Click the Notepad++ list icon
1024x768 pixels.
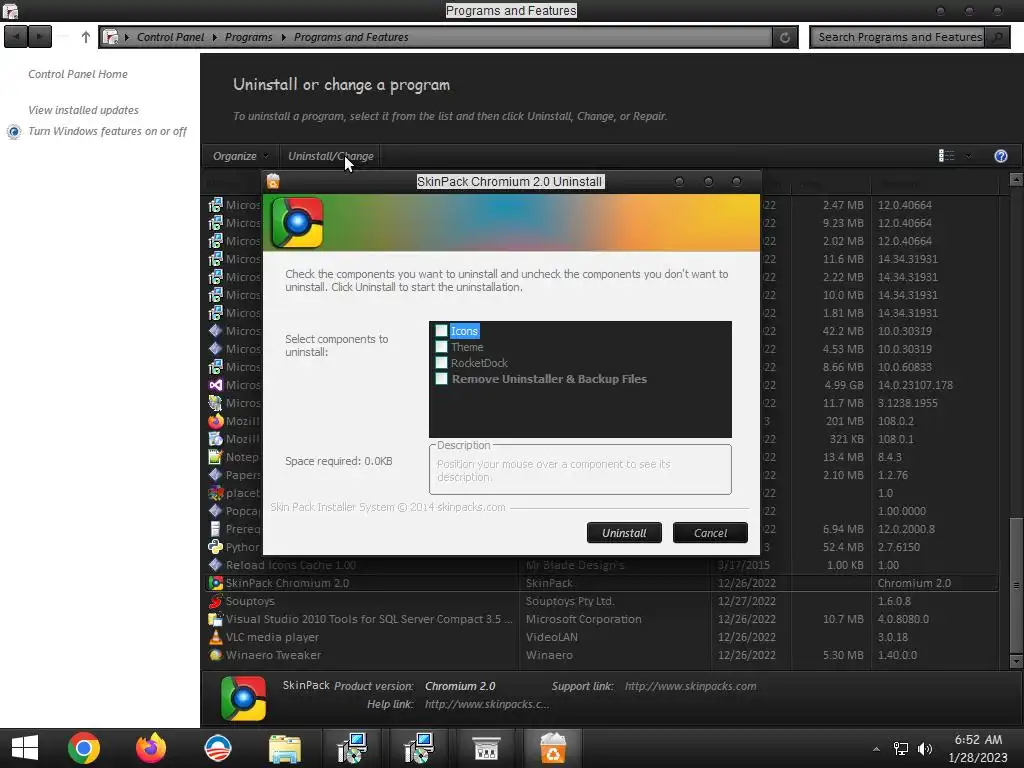[216, 457]
